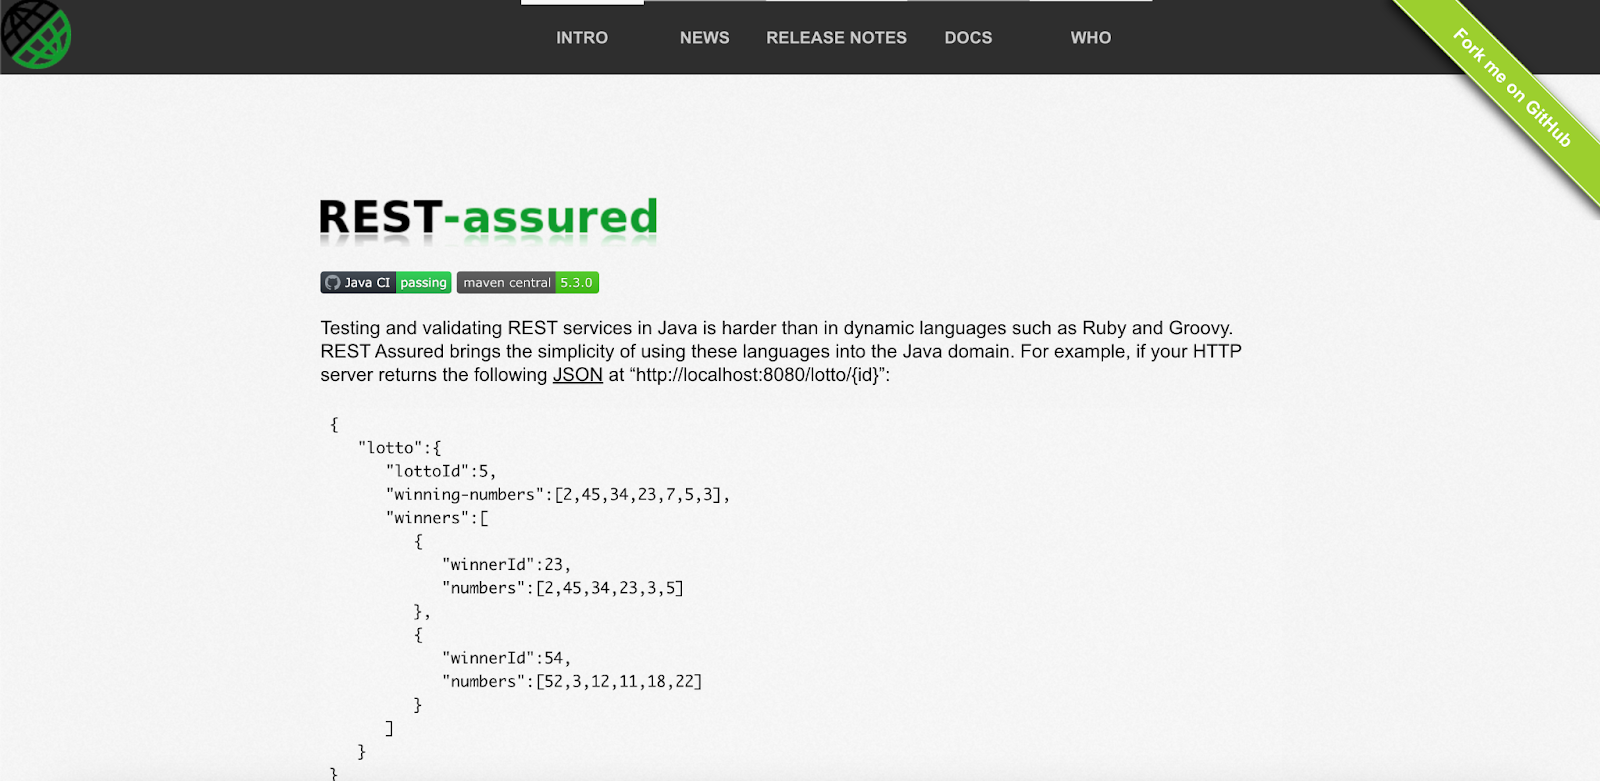Click the "Testing and validating REST services" sentence
The image size is (1600, 781).
(x=776, y=328)
